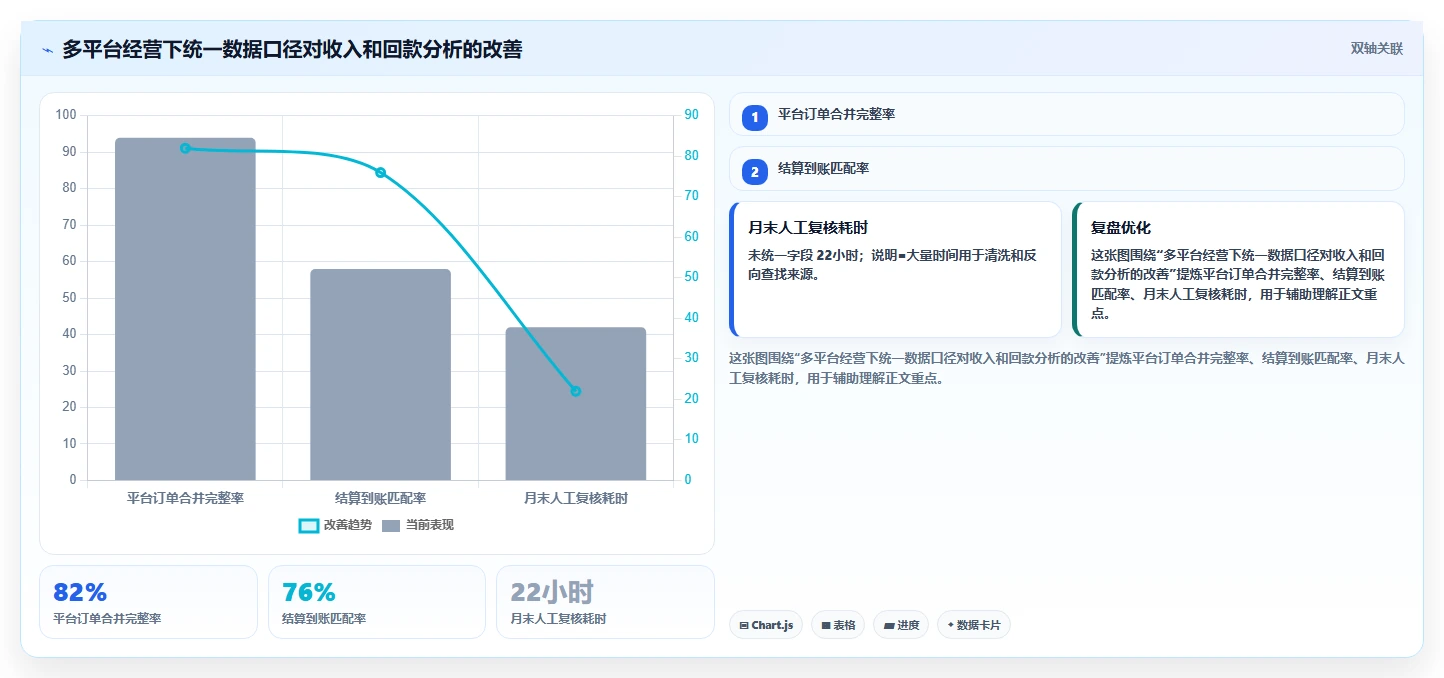Click the trend line point above 平台订单合并完整率

[x=185, y=148]
